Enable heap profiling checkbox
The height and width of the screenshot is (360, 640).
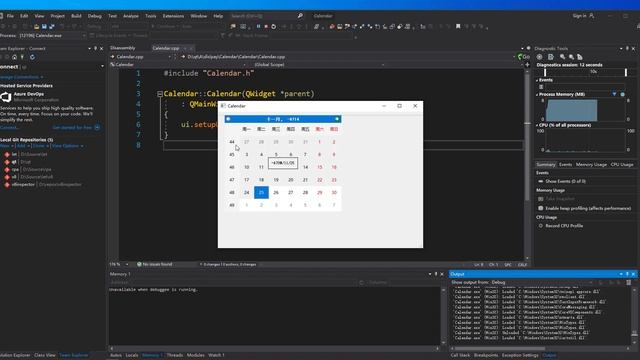tap(541, 208)
